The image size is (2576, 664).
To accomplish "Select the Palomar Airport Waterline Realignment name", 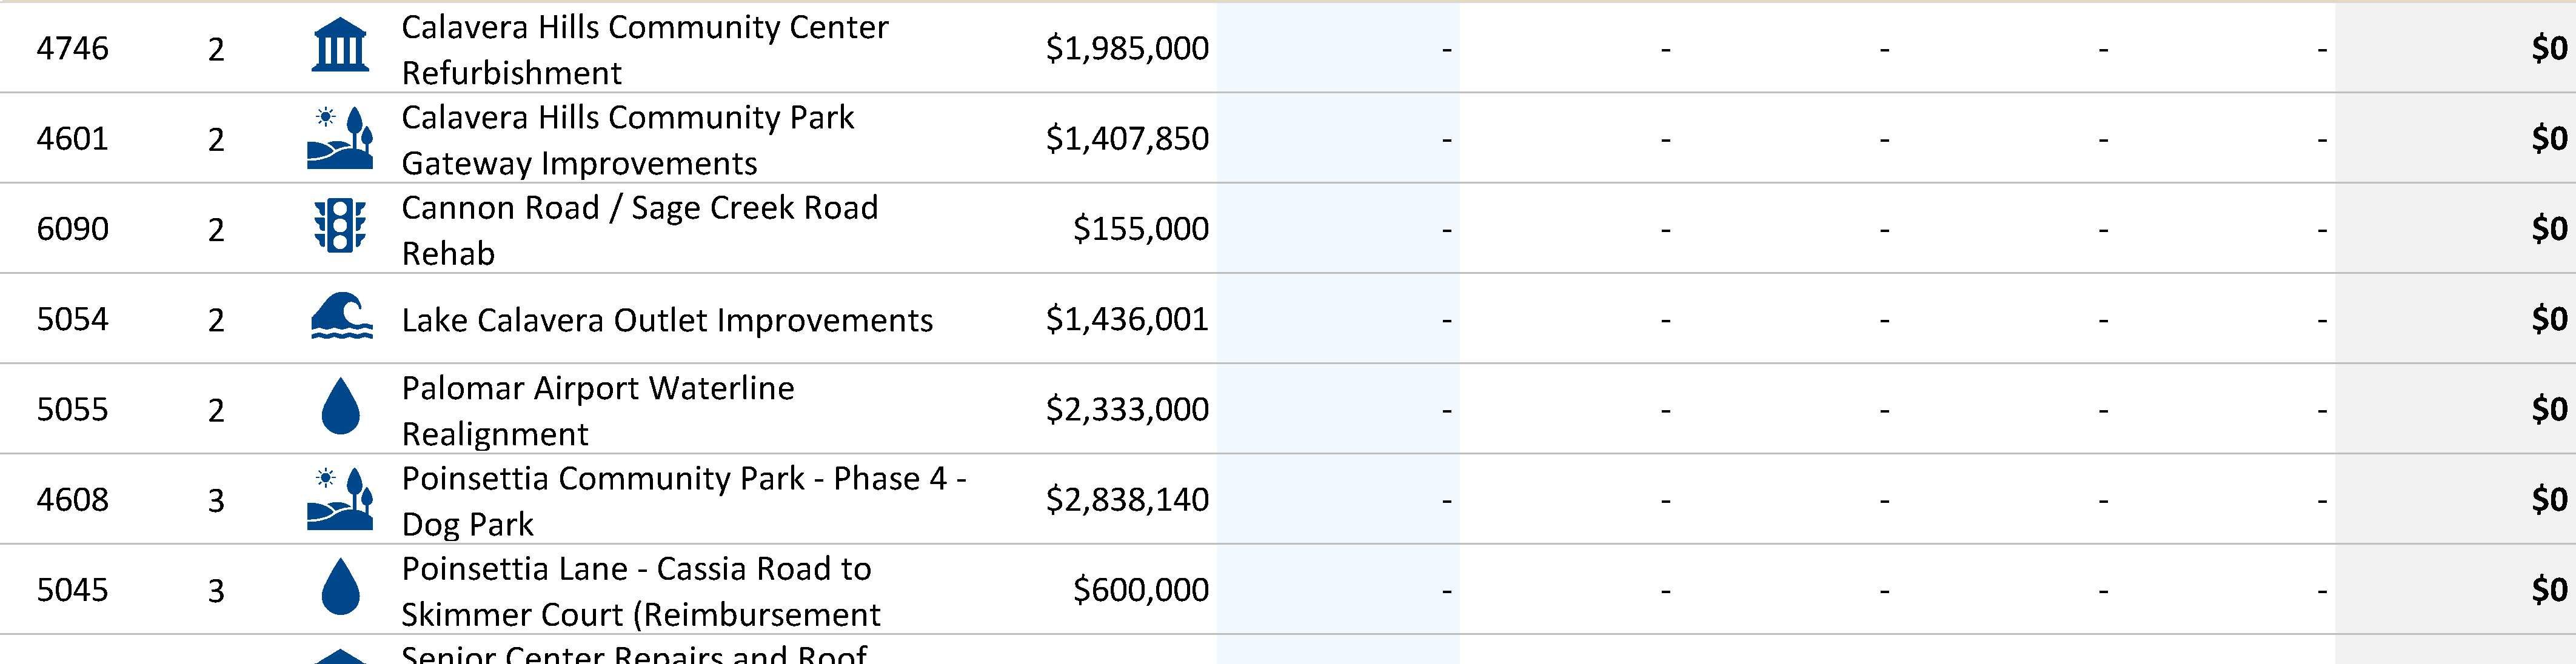I will (597, 410).
